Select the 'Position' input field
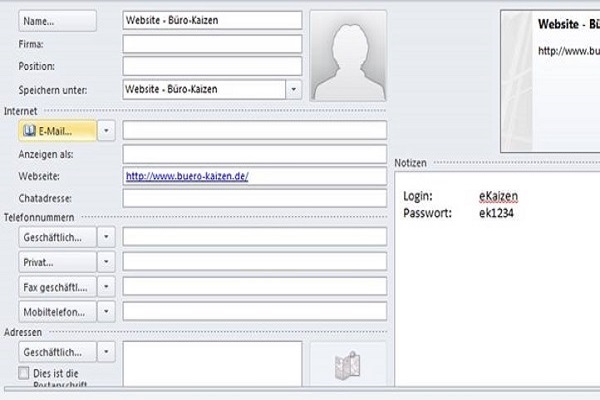The height and width of the screenshot is (400, 600). pyautogui.click(x=211, y=66)
